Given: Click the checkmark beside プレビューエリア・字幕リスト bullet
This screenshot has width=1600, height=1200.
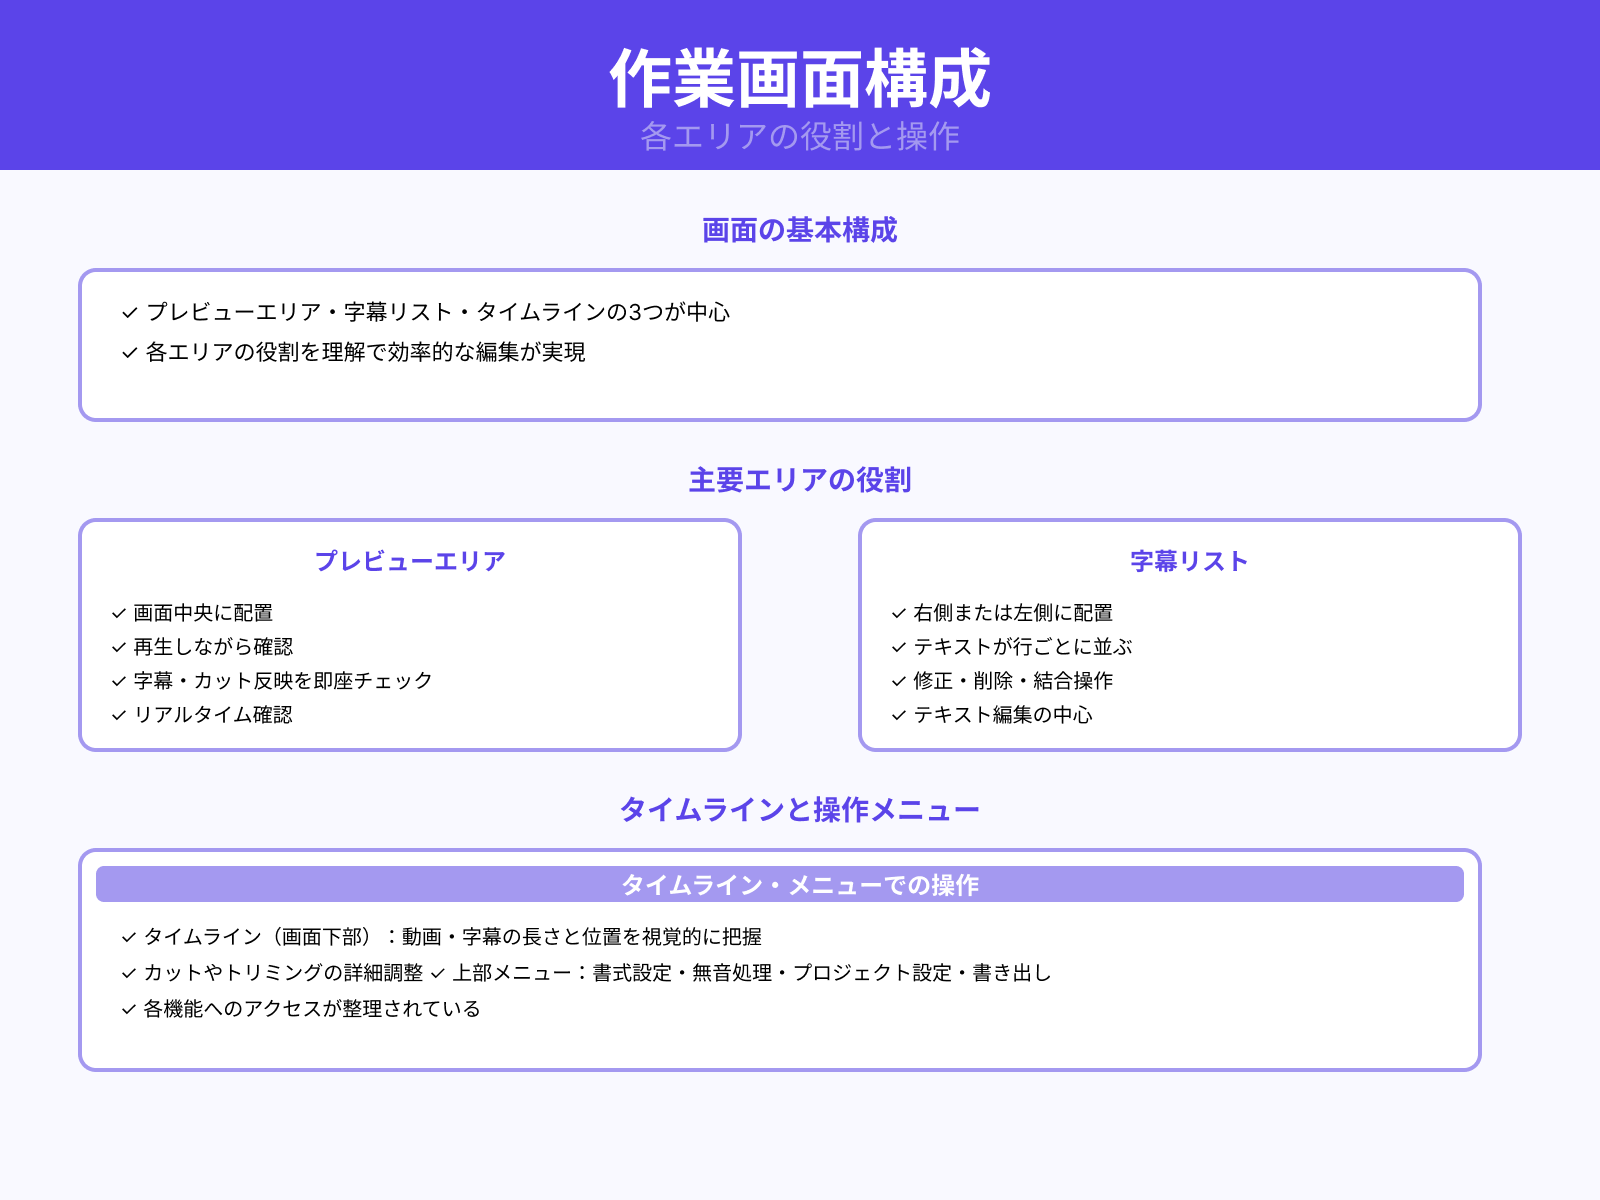Looking at the screenshot, I should point(128,312).
